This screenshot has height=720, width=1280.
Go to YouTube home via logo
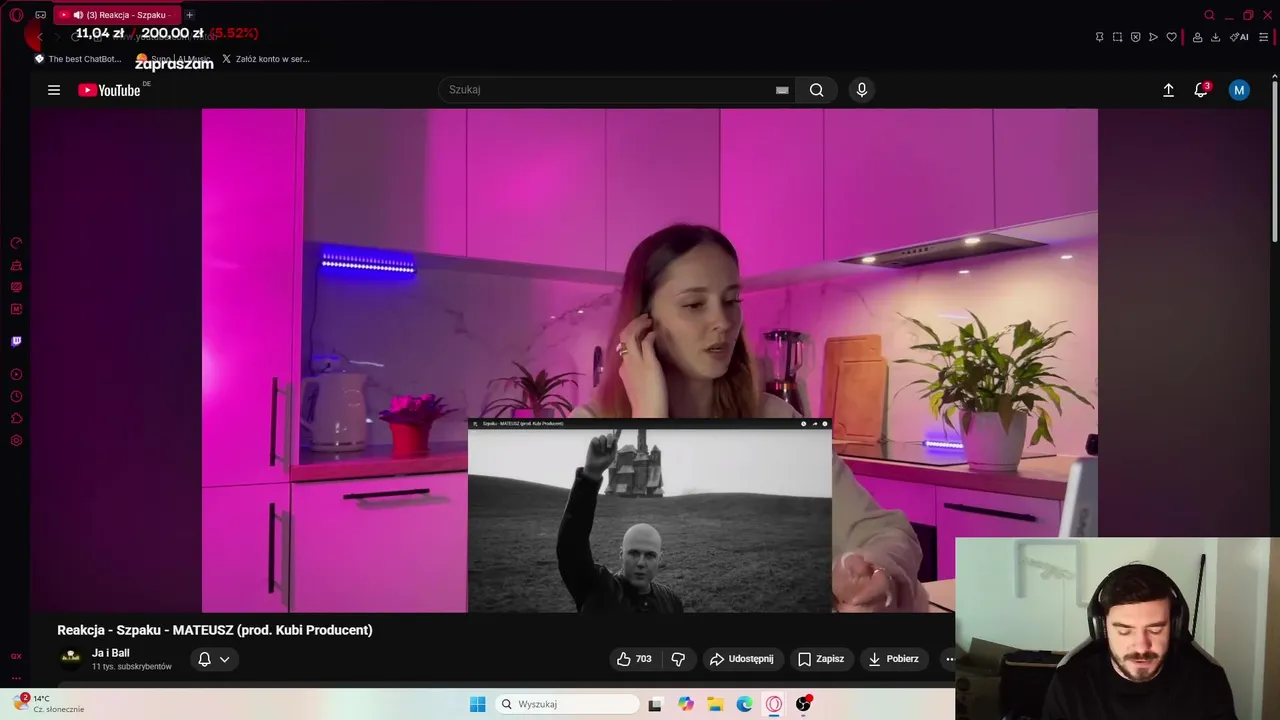pyautogui.click(x=109, y=90)
